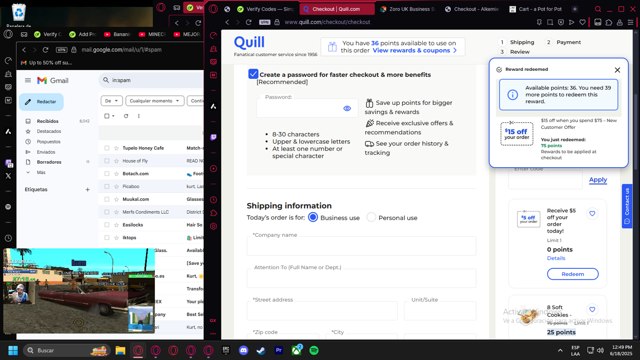Switch to the Checkout - Alkemist tab
This screenshot has width=640, height=360.
click(x=472, y=9)
